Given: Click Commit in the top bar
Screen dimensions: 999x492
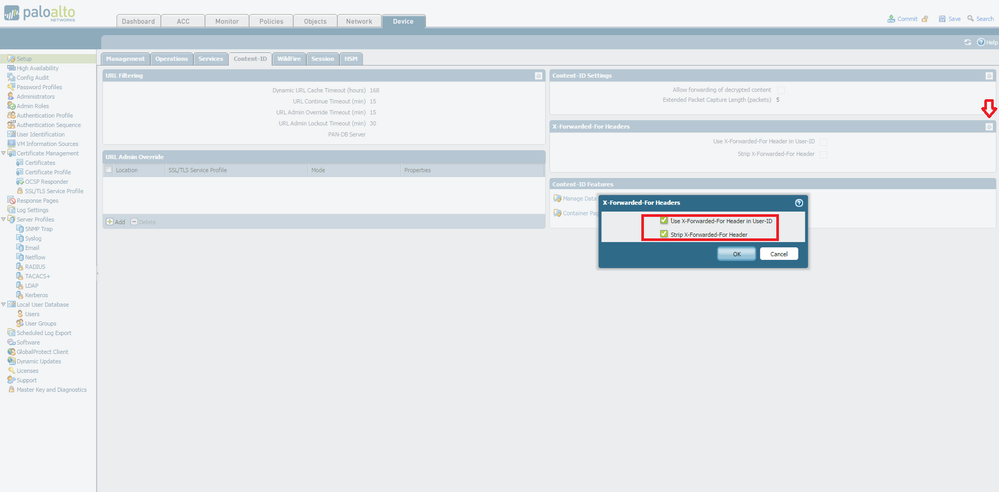Looking at the screenshot, I should click(x=903, y=19).
